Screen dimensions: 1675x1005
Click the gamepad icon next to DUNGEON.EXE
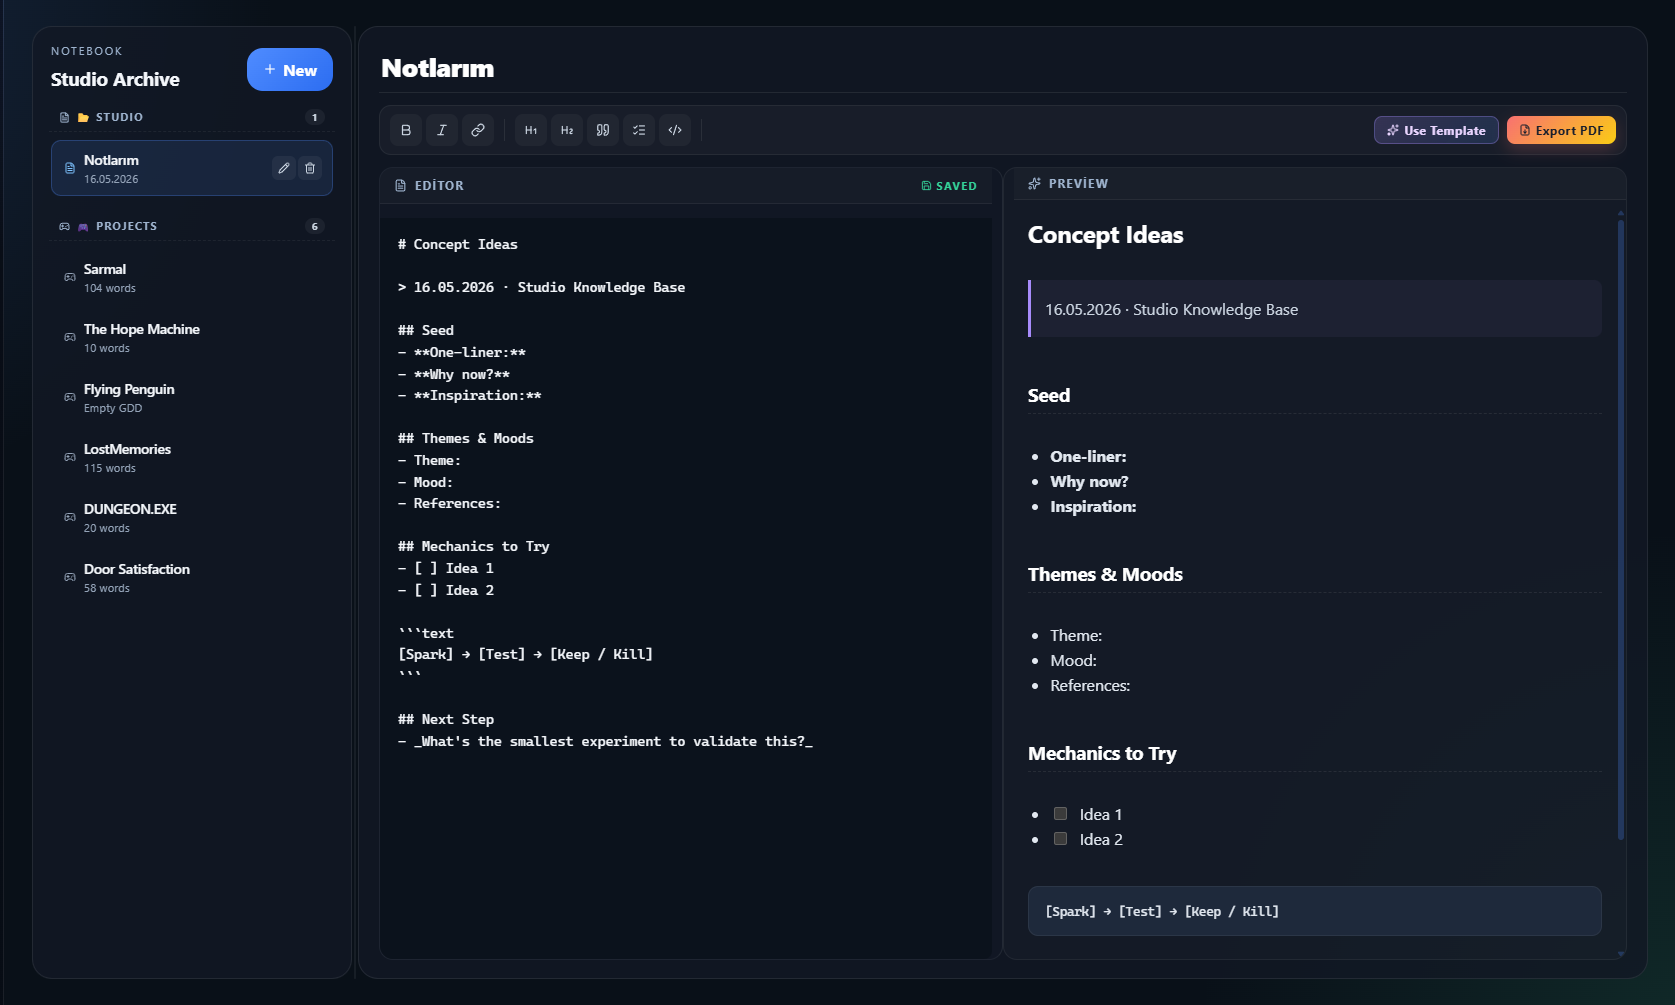click(70, 517)
